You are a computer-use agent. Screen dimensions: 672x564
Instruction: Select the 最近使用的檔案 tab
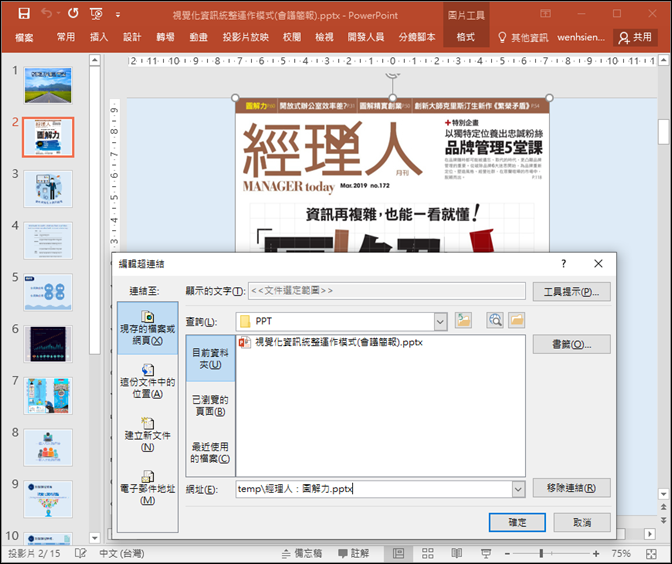click(x=210, y=453)
